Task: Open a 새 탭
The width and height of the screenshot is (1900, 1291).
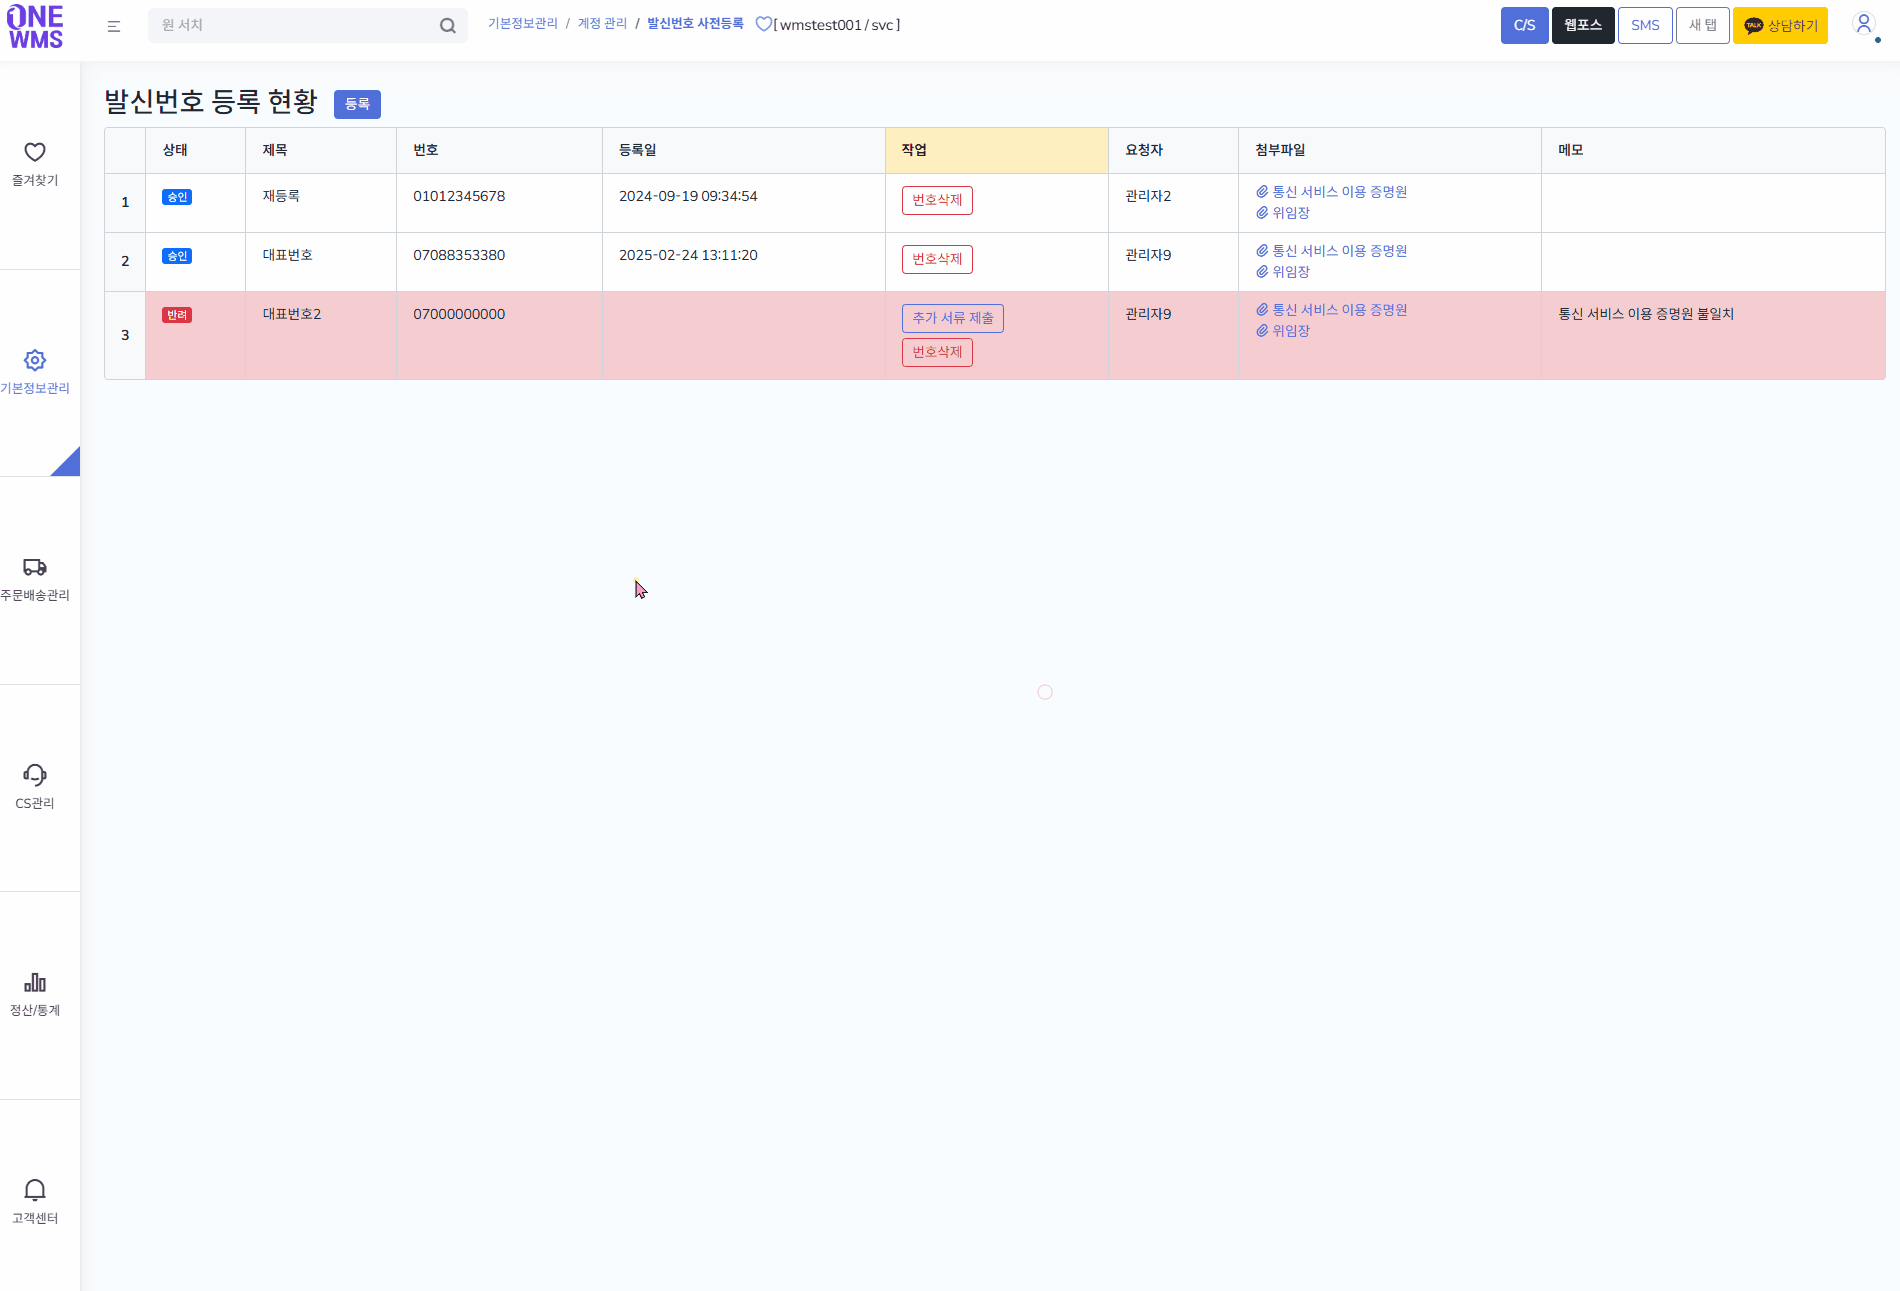Action: [1703, 26]
